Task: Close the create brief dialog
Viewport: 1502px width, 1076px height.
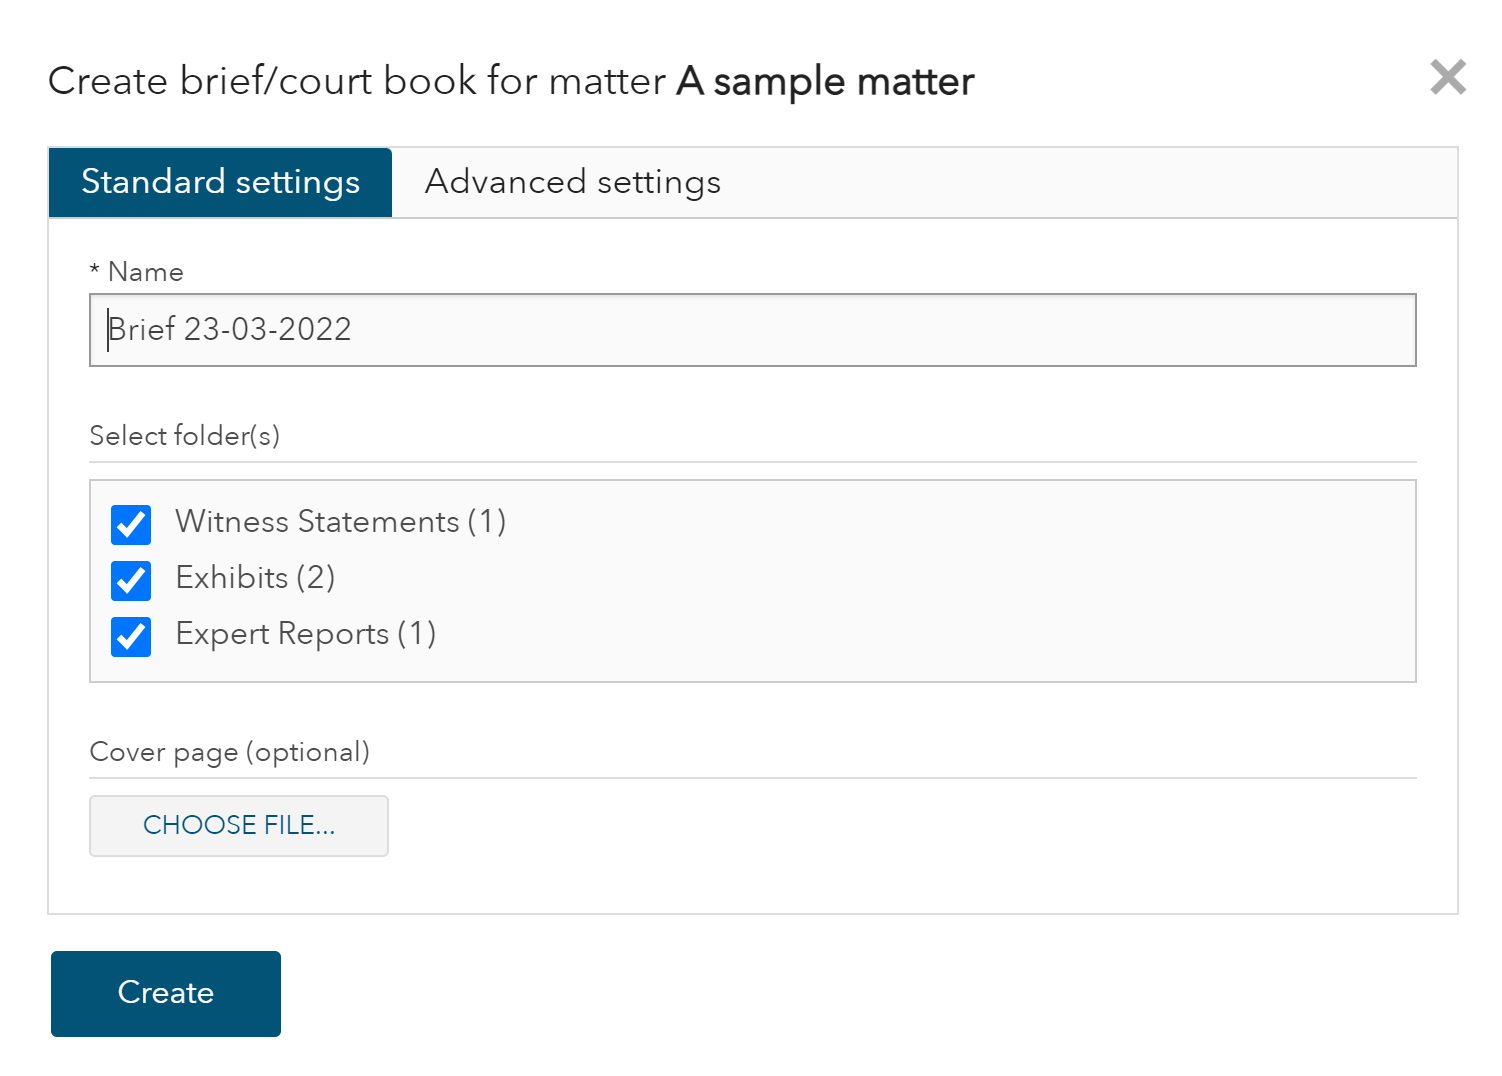Action: coord(1447,77)
